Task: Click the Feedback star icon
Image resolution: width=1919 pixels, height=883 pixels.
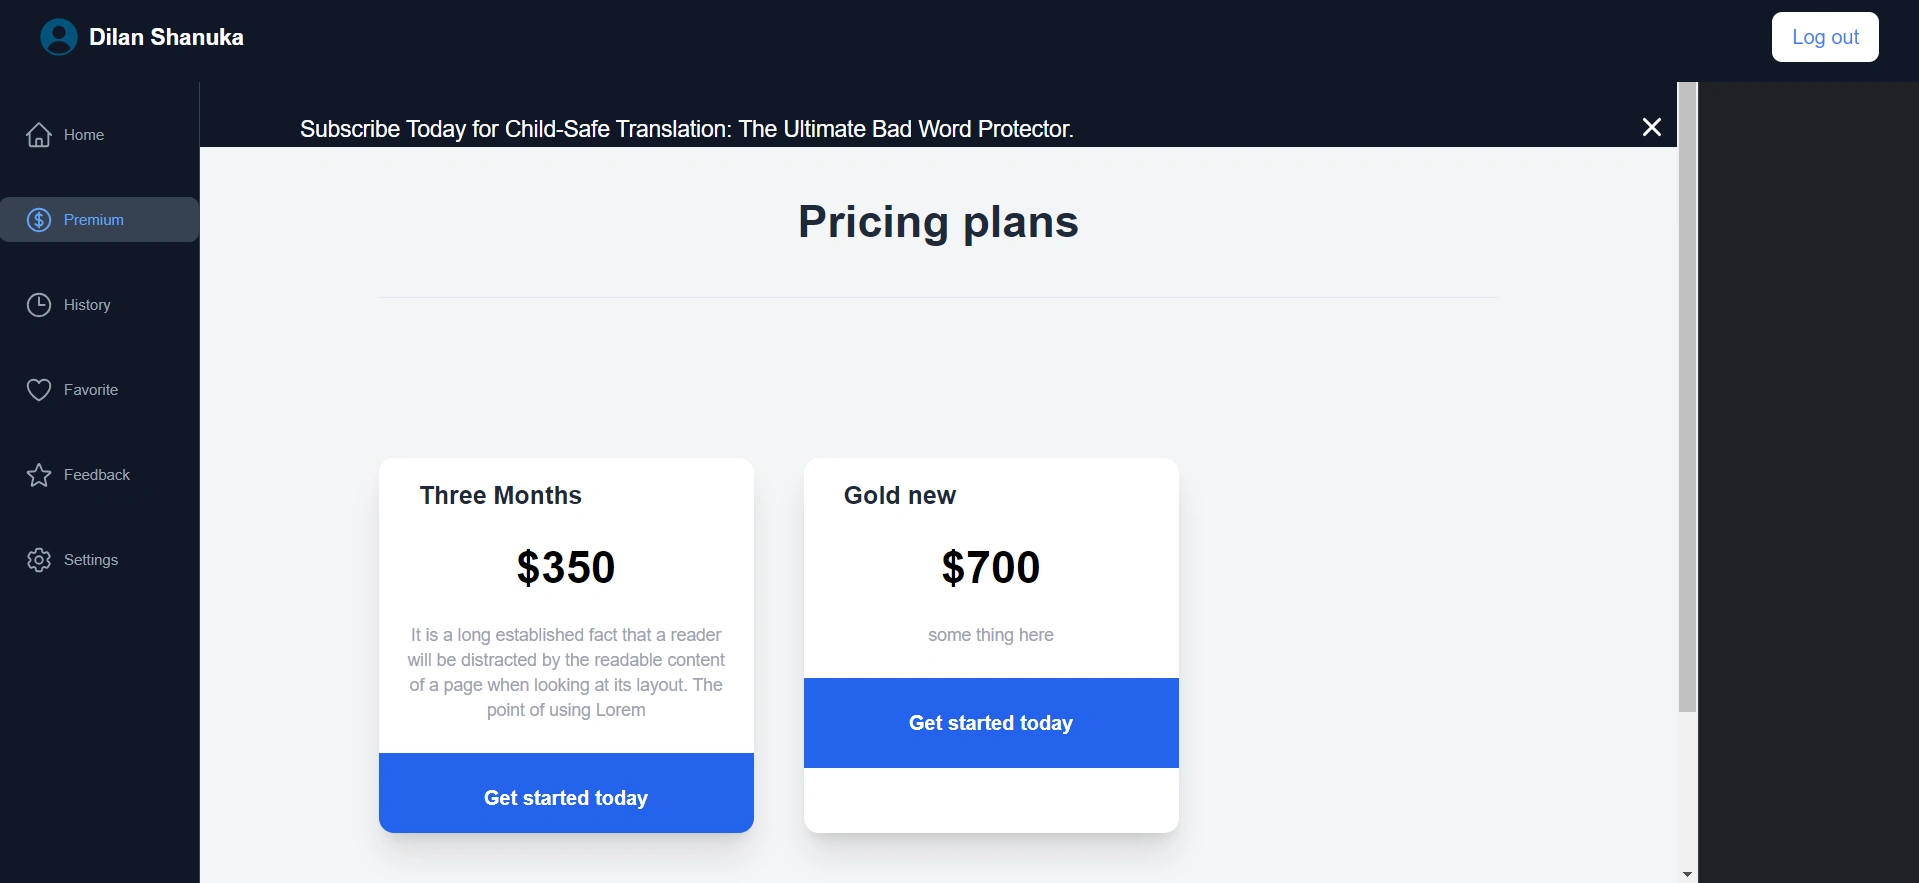Action: pyautogui.click(x=39, y=475)
